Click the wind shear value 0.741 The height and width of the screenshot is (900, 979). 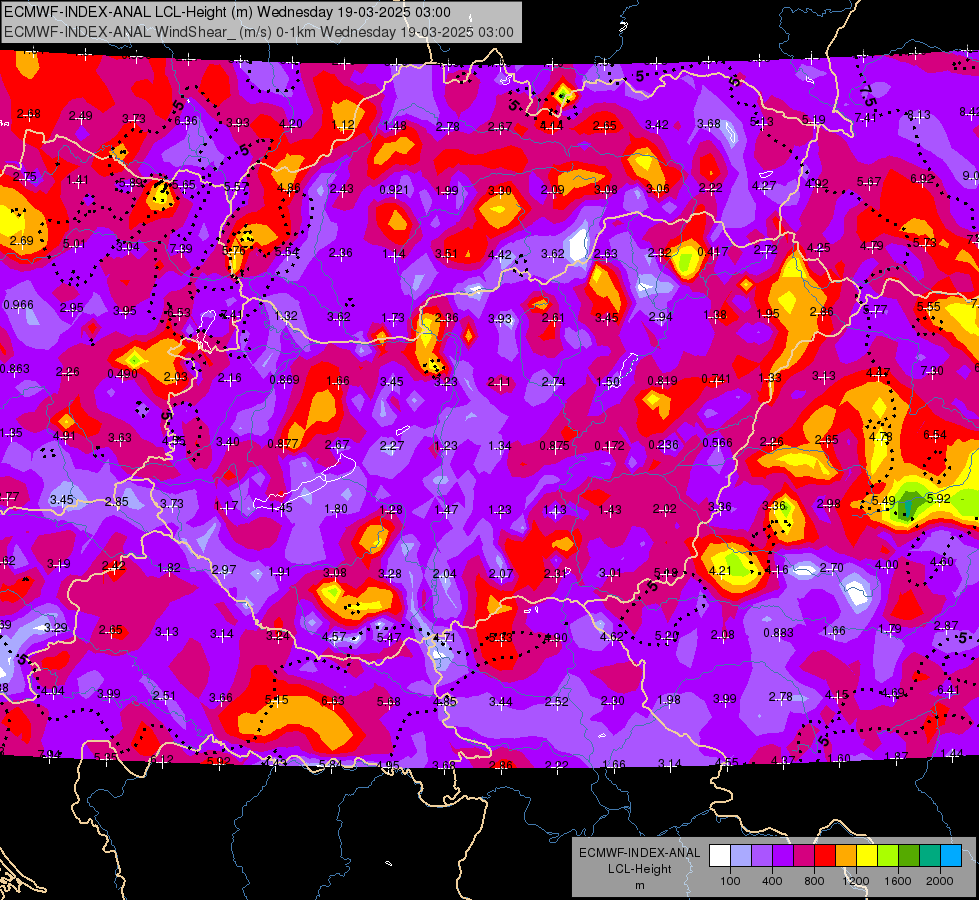(716, 378)
